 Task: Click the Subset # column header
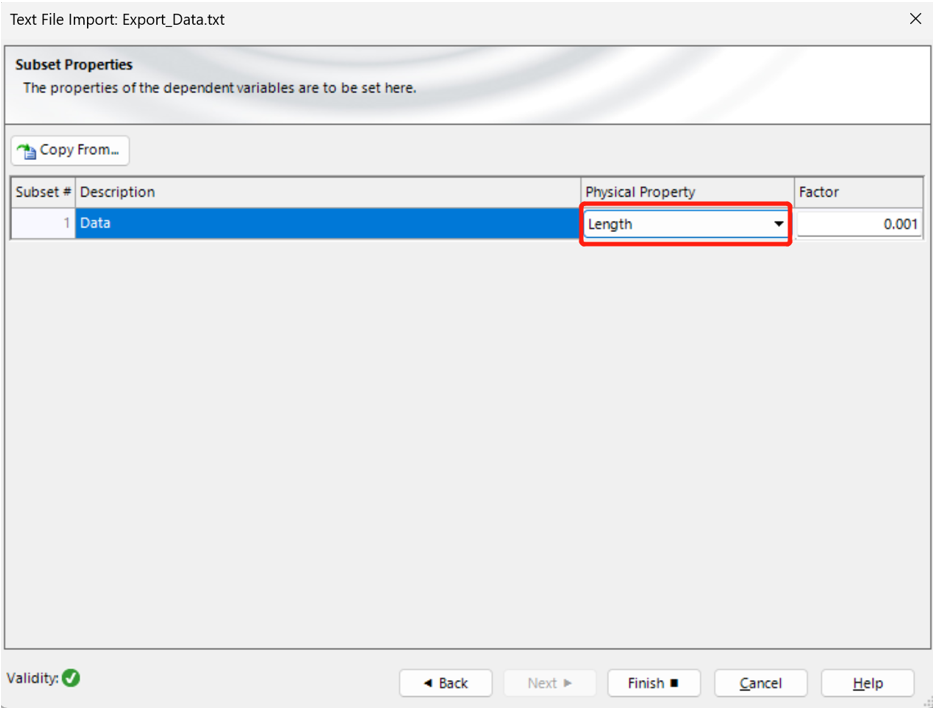(x=43, y=192)
